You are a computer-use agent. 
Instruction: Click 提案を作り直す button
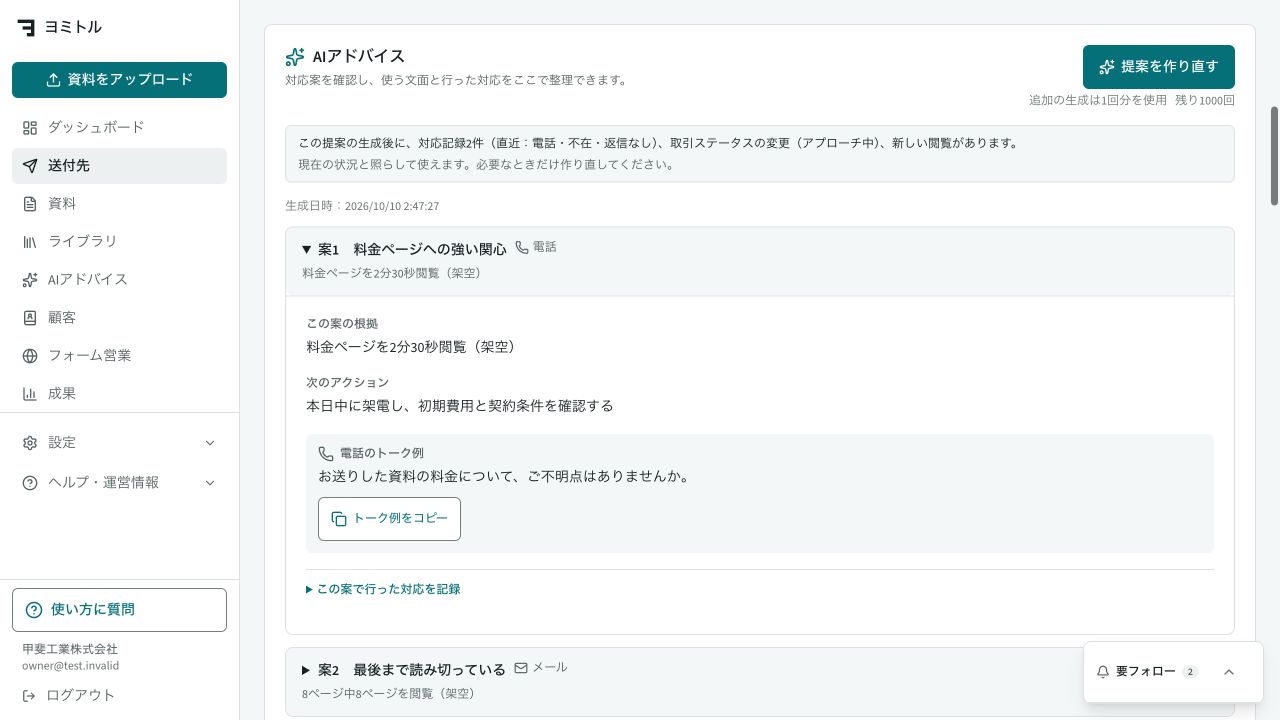click(1159, 67)
